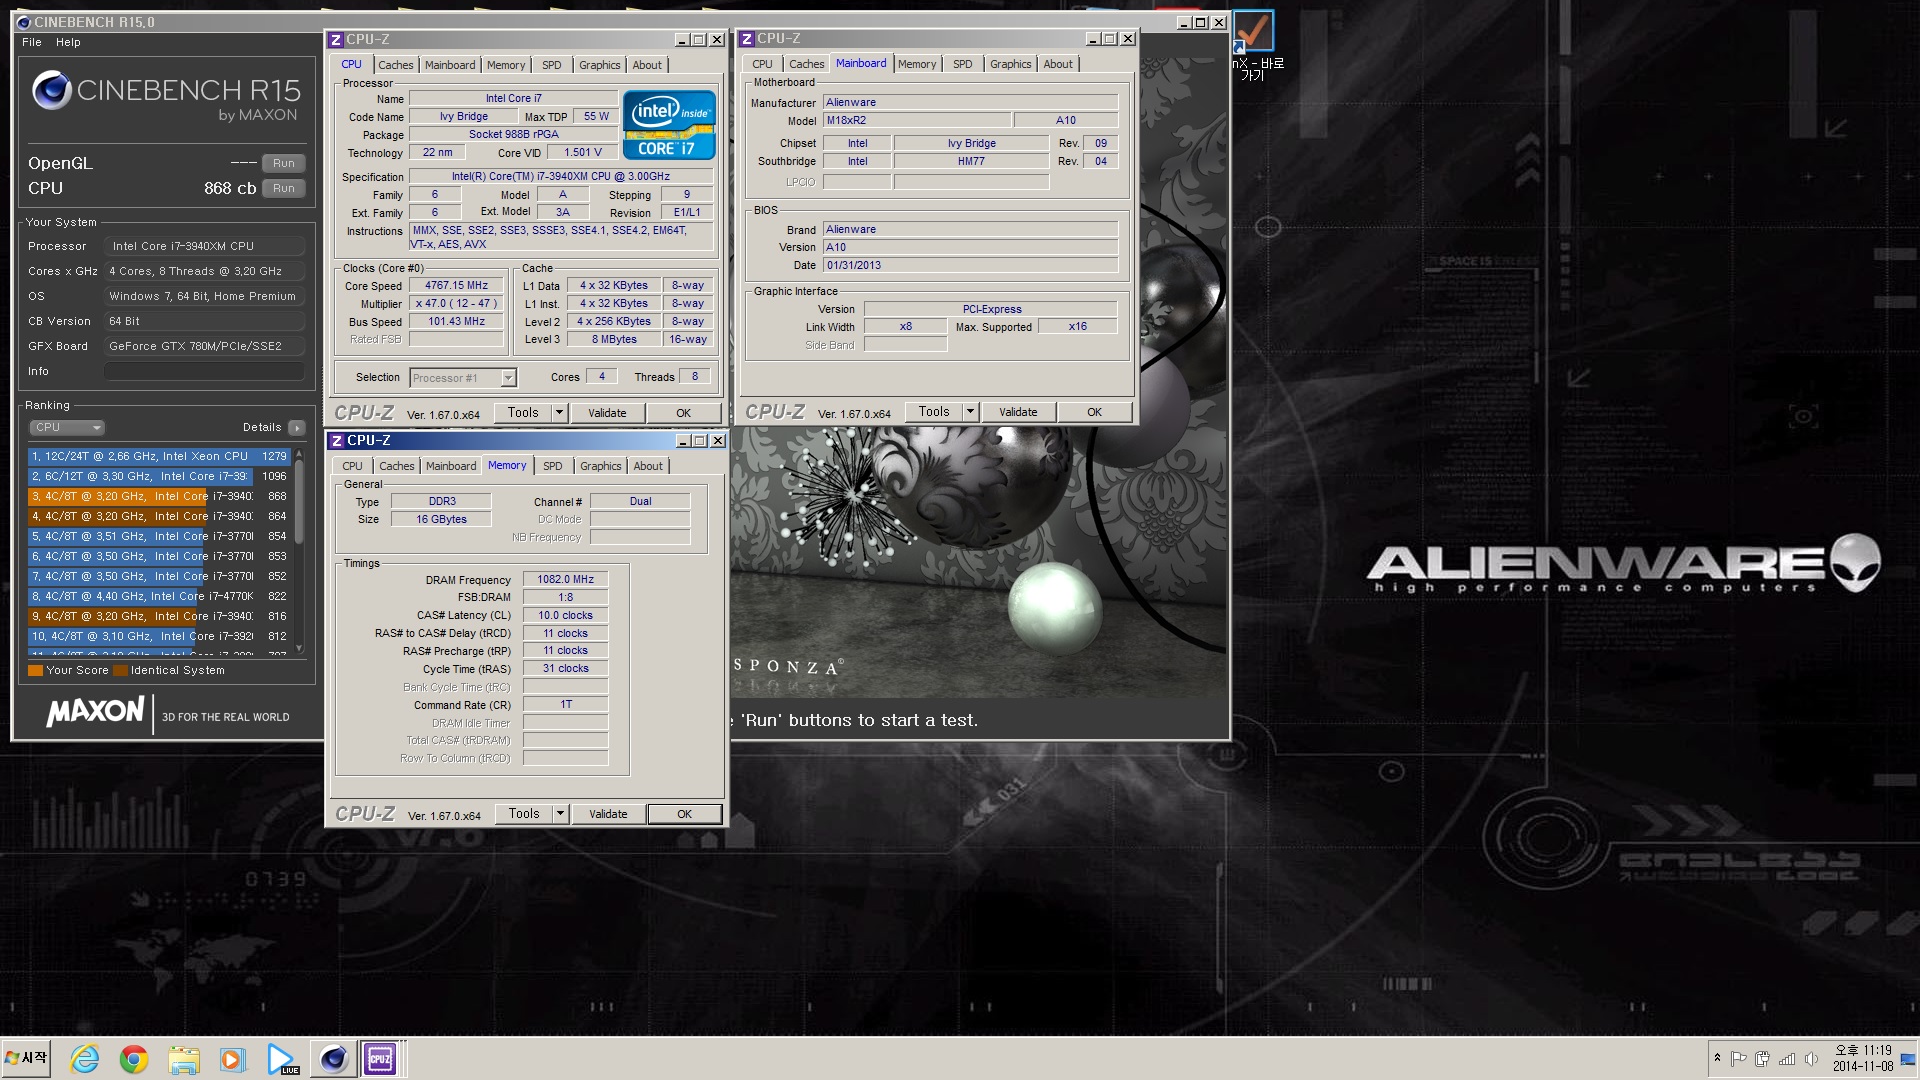This screenshot has height=1080, width=1920.
Task: Select the CPU tab in the CPU-Z Memory window
Action: 352,466
